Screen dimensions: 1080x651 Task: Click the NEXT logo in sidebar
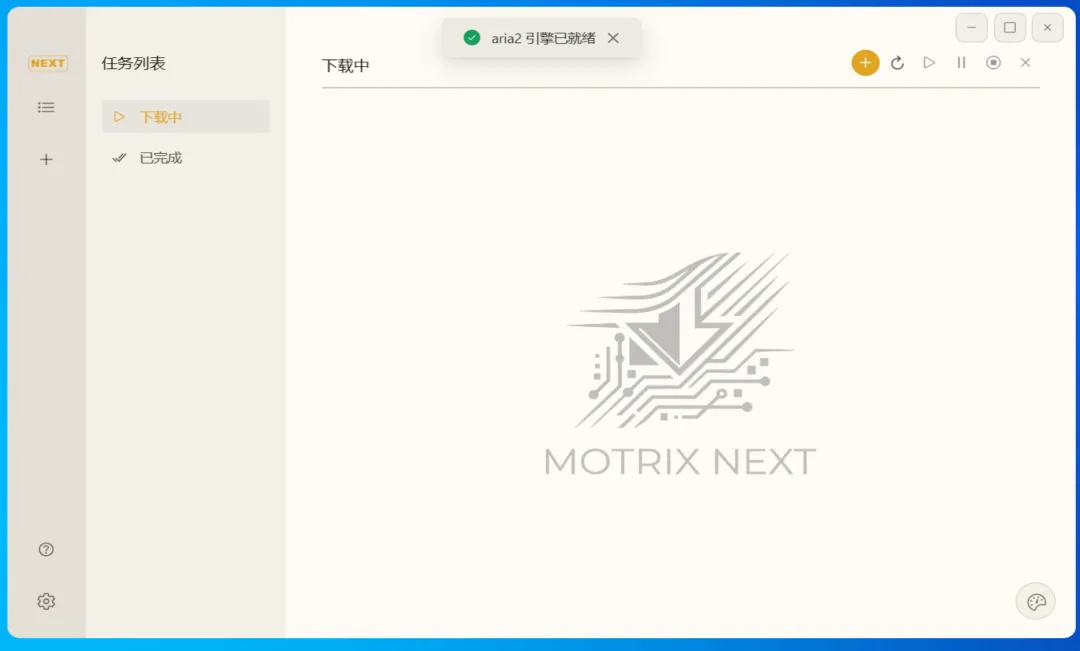(48, 63)
